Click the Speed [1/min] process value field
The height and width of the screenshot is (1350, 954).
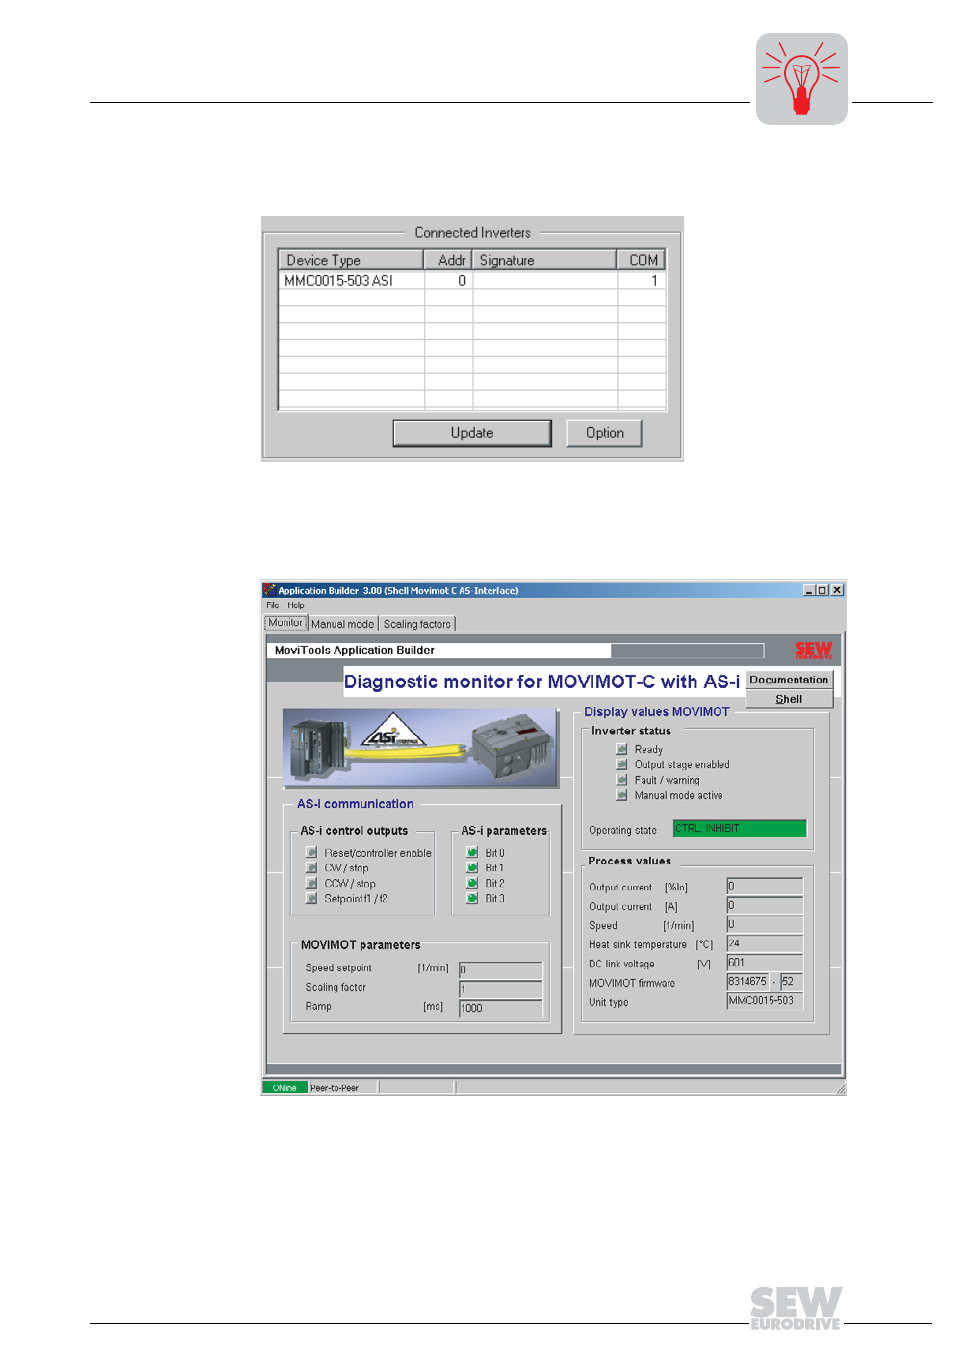[764, 924]
